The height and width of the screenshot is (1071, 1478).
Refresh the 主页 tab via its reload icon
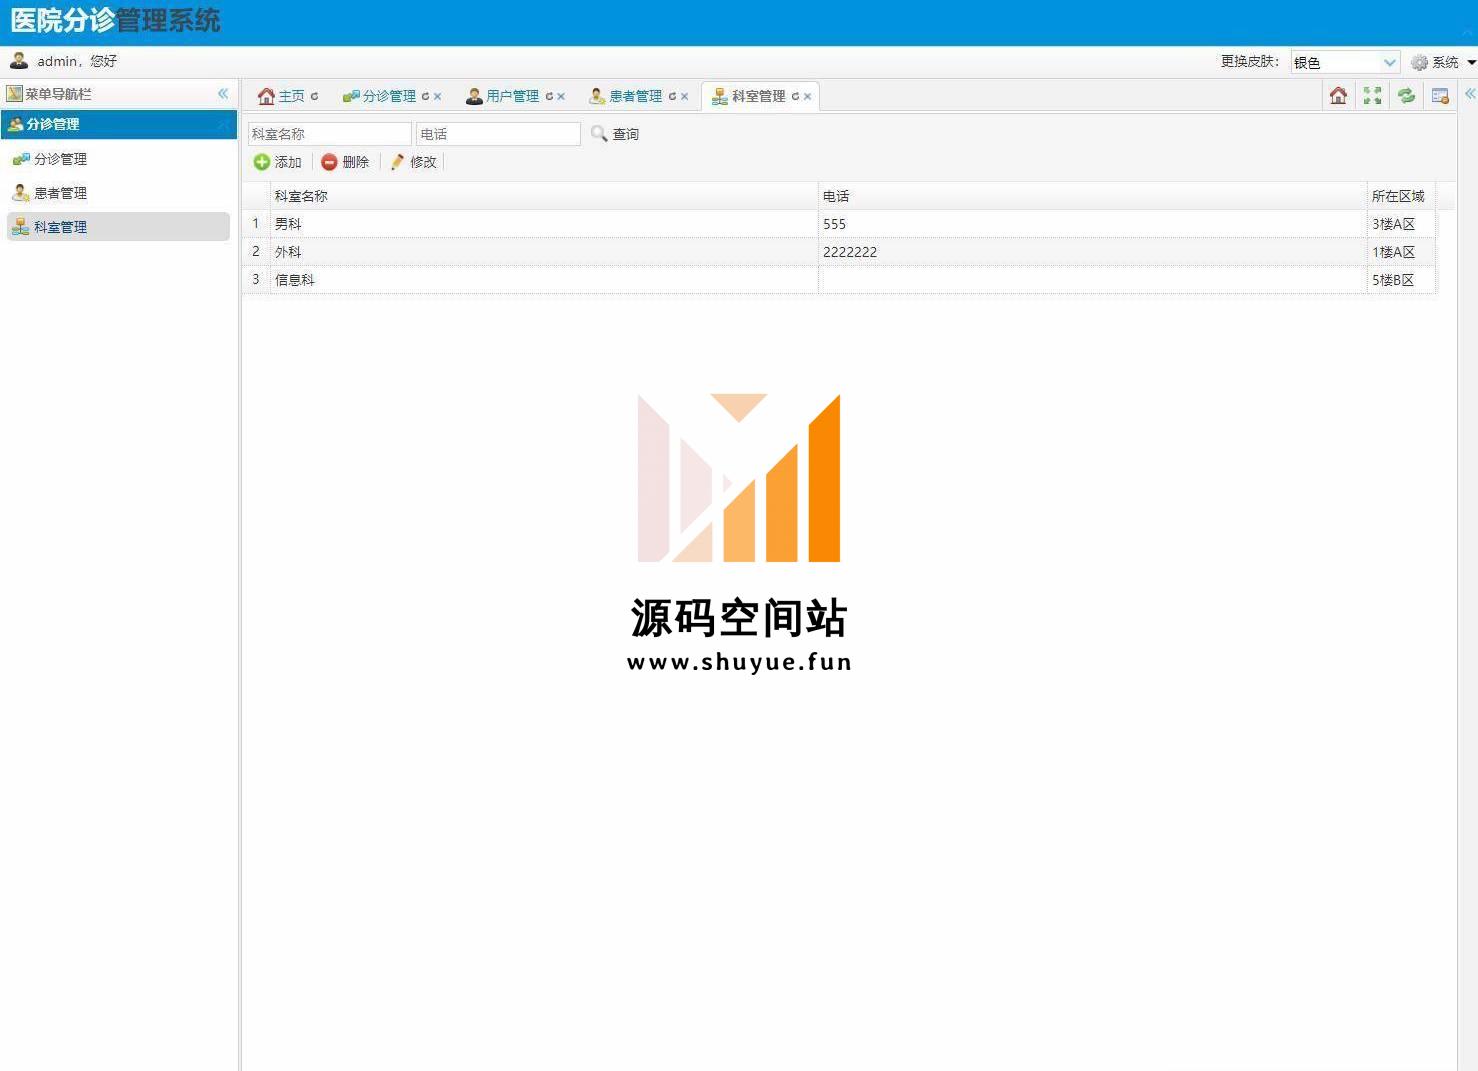(x=314, y=96)
